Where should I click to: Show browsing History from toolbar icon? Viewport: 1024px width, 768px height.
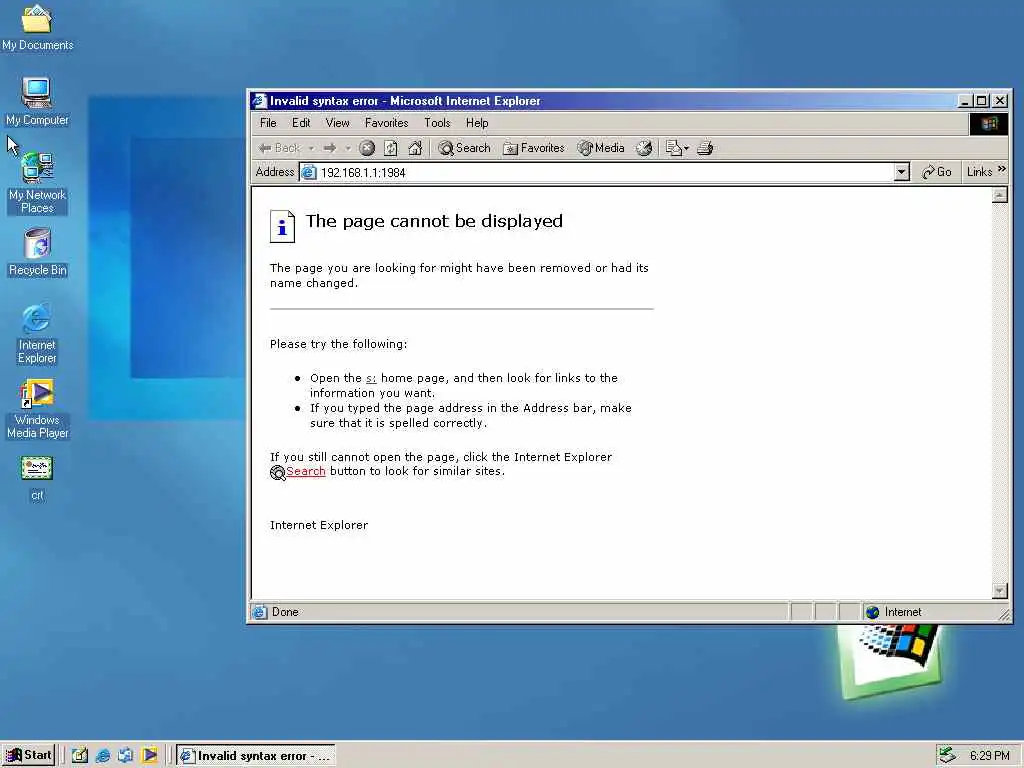644,148
